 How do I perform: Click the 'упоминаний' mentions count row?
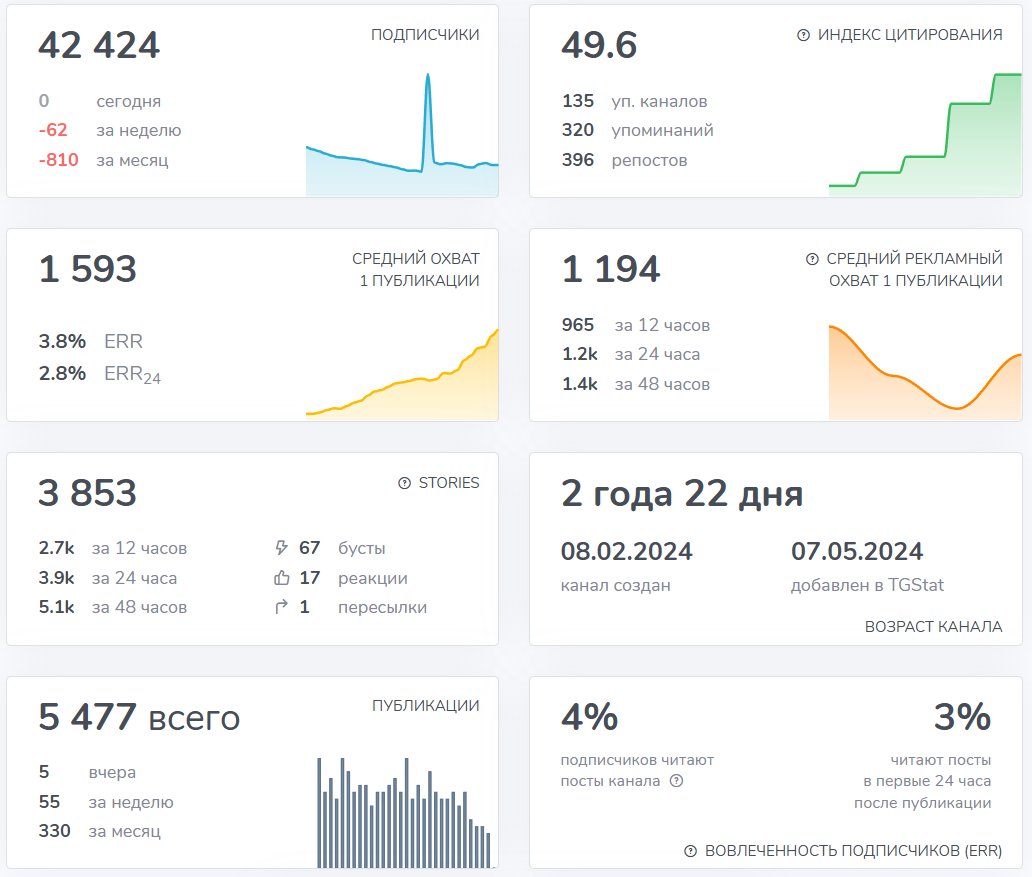tap(638, 130)
